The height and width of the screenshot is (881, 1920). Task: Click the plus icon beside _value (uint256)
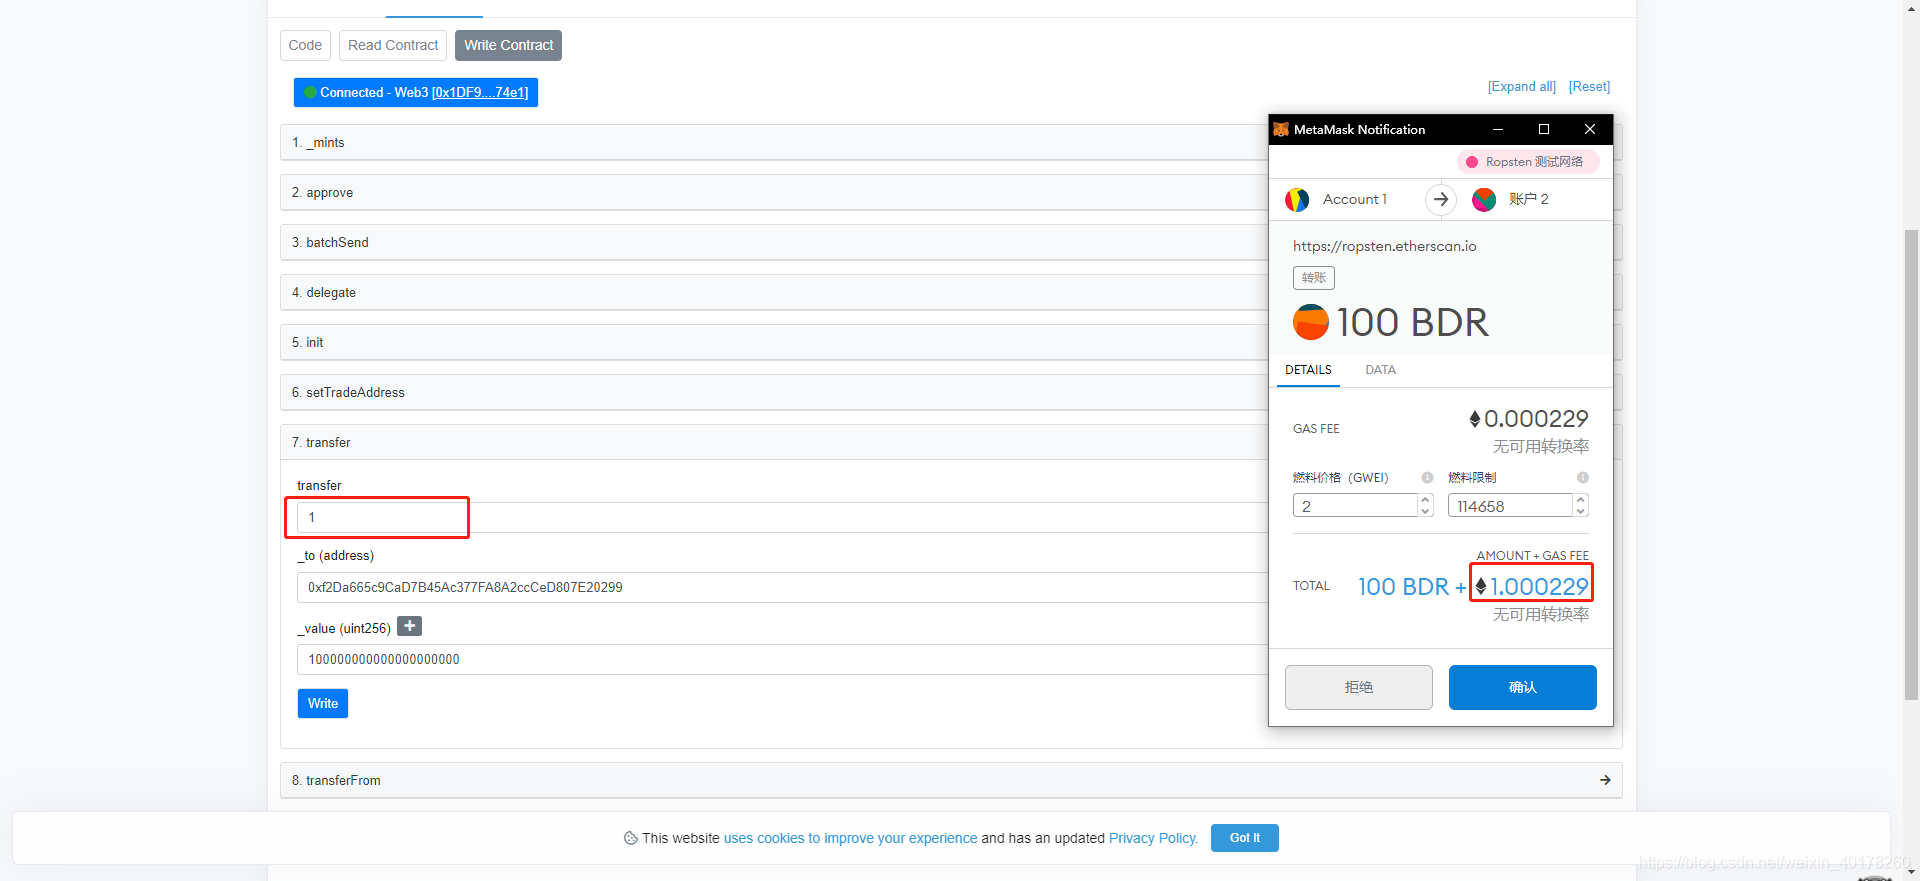[x=409, y=626]
